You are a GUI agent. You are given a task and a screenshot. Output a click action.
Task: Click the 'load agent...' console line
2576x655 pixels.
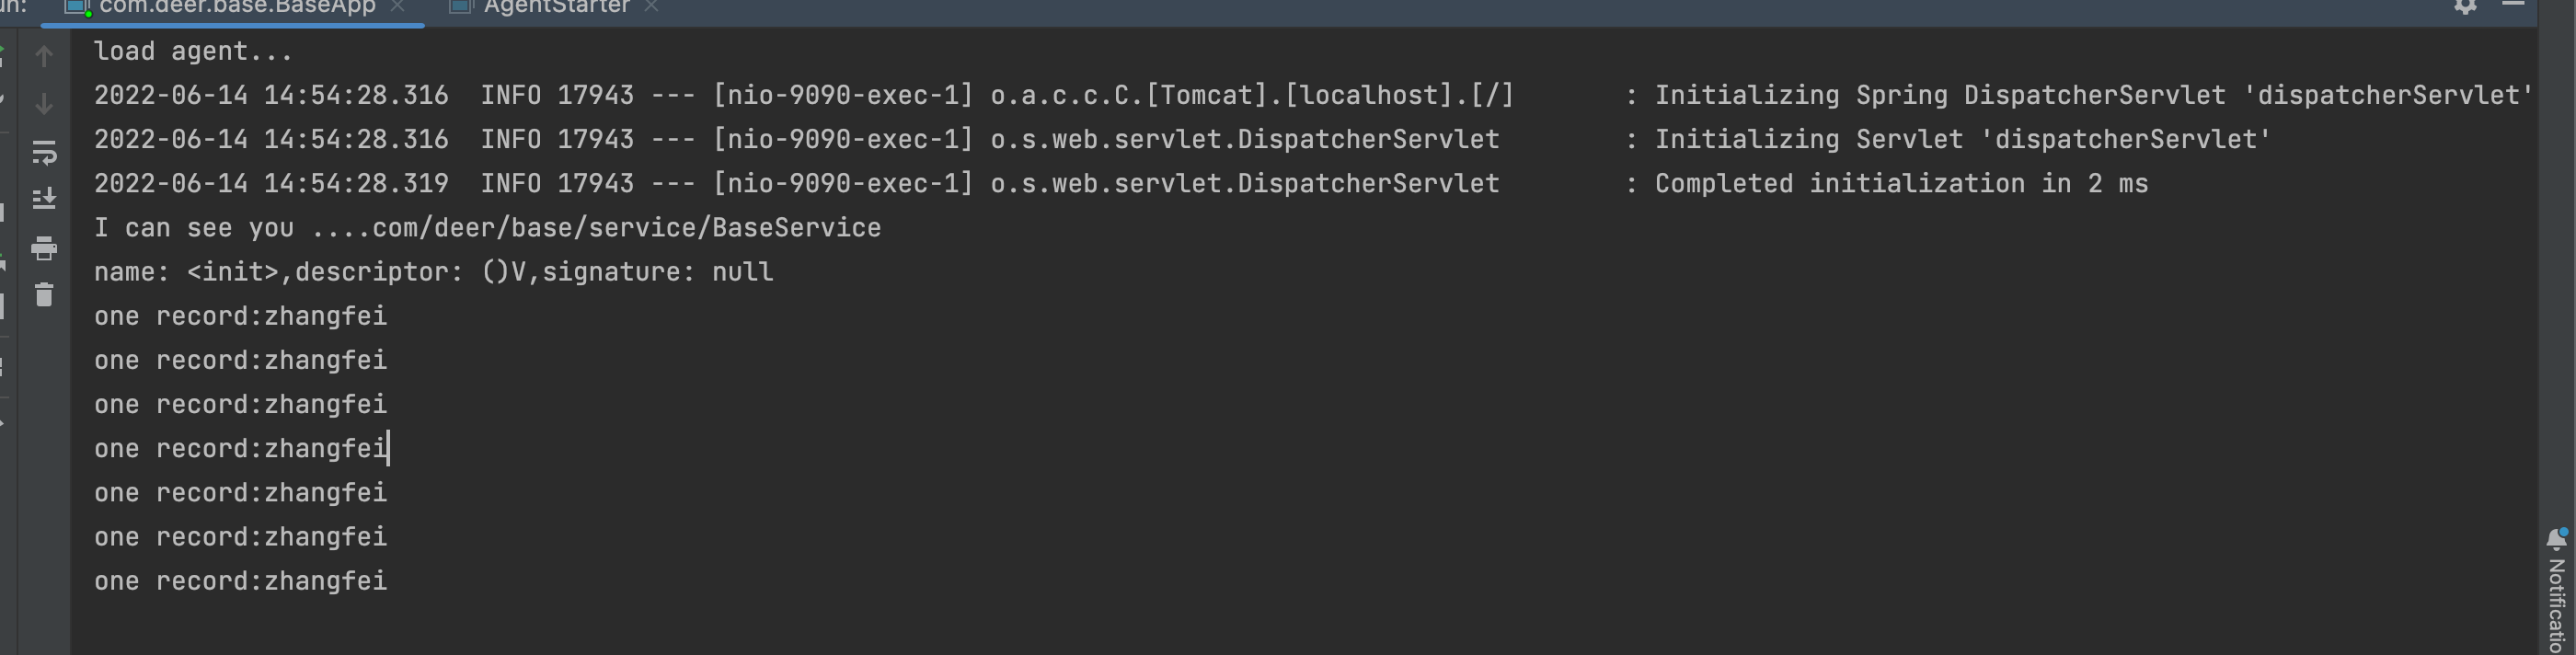click(x=193, y=52)
